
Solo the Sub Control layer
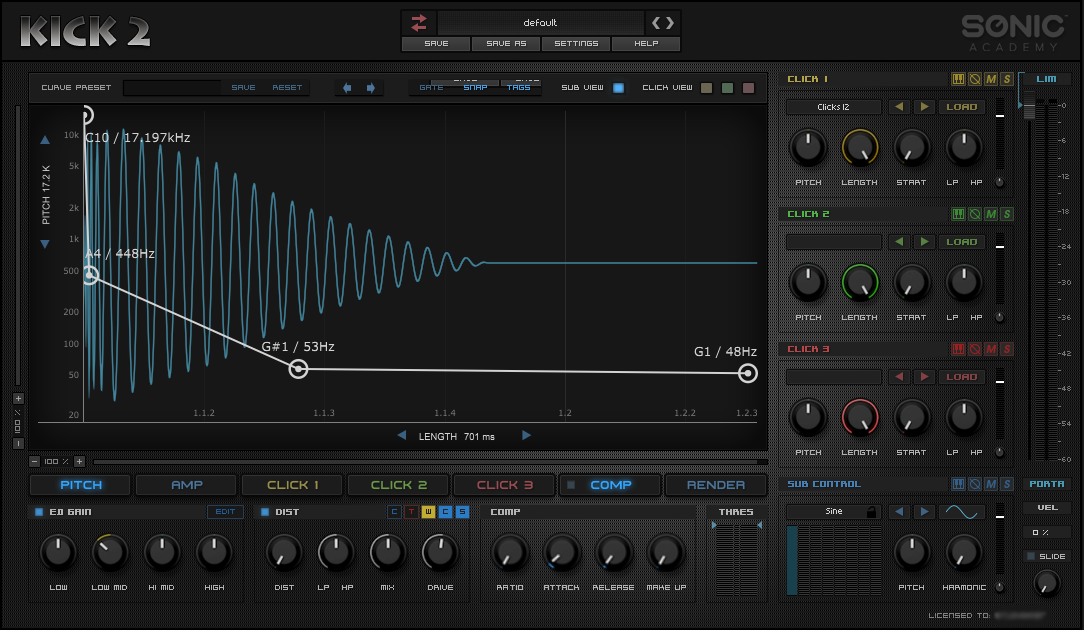pos(1007,484)
